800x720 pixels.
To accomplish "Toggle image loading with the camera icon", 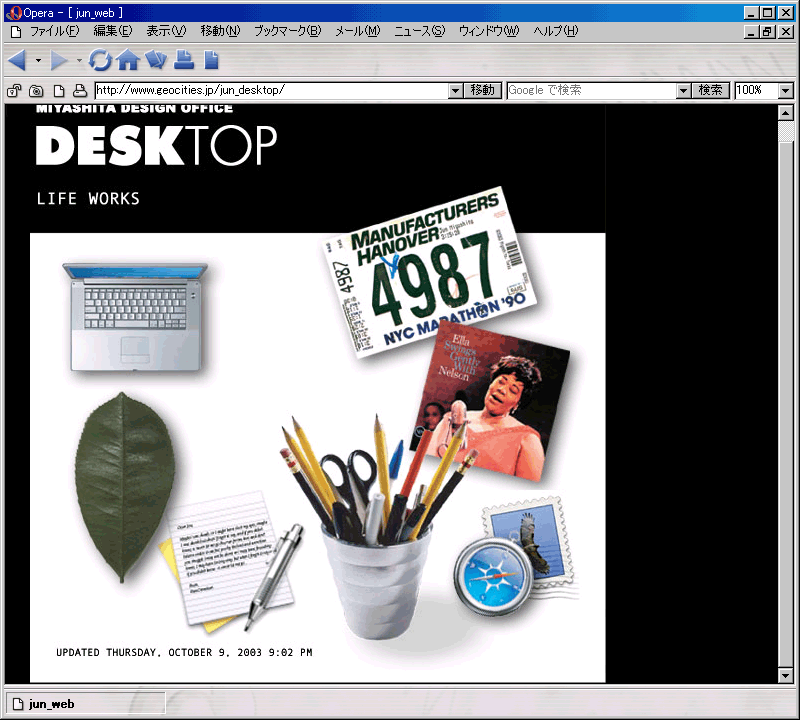I will (x=36, y=91).
